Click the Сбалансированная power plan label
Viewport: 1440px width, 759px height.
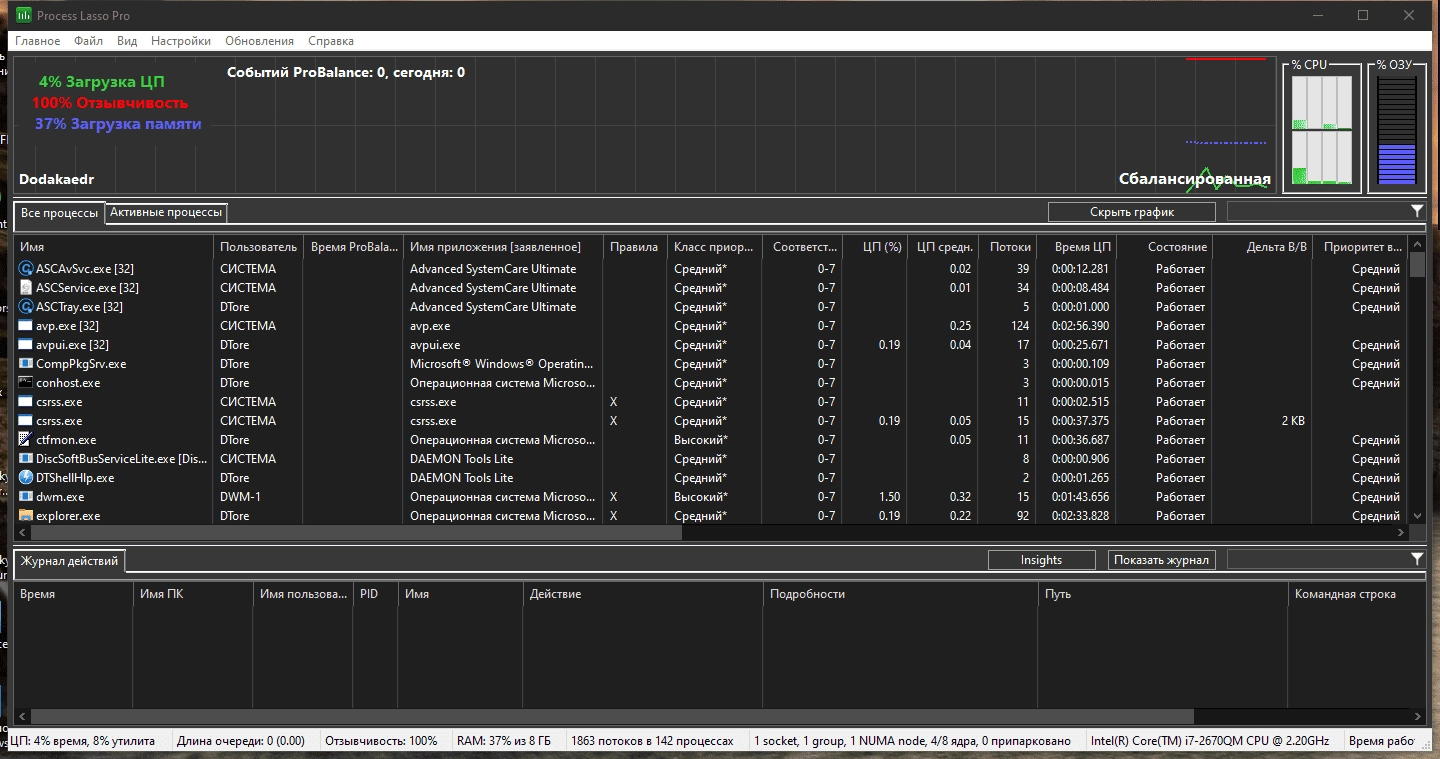point(1194,180)
